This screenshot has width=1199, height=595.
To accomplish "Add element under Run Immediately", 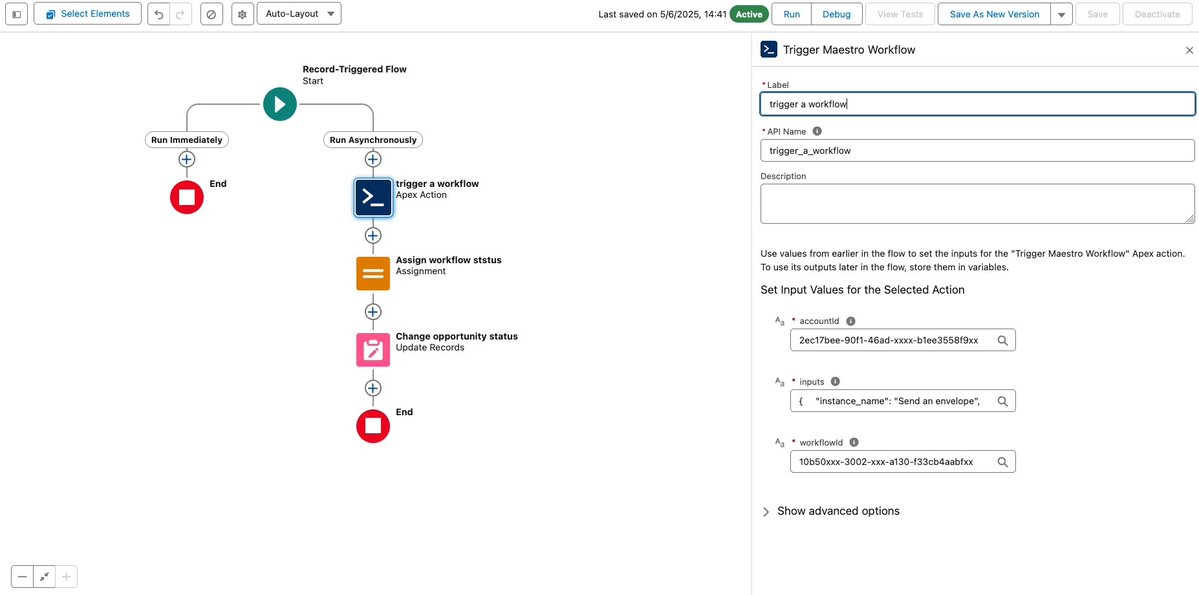I will (187, 159).
